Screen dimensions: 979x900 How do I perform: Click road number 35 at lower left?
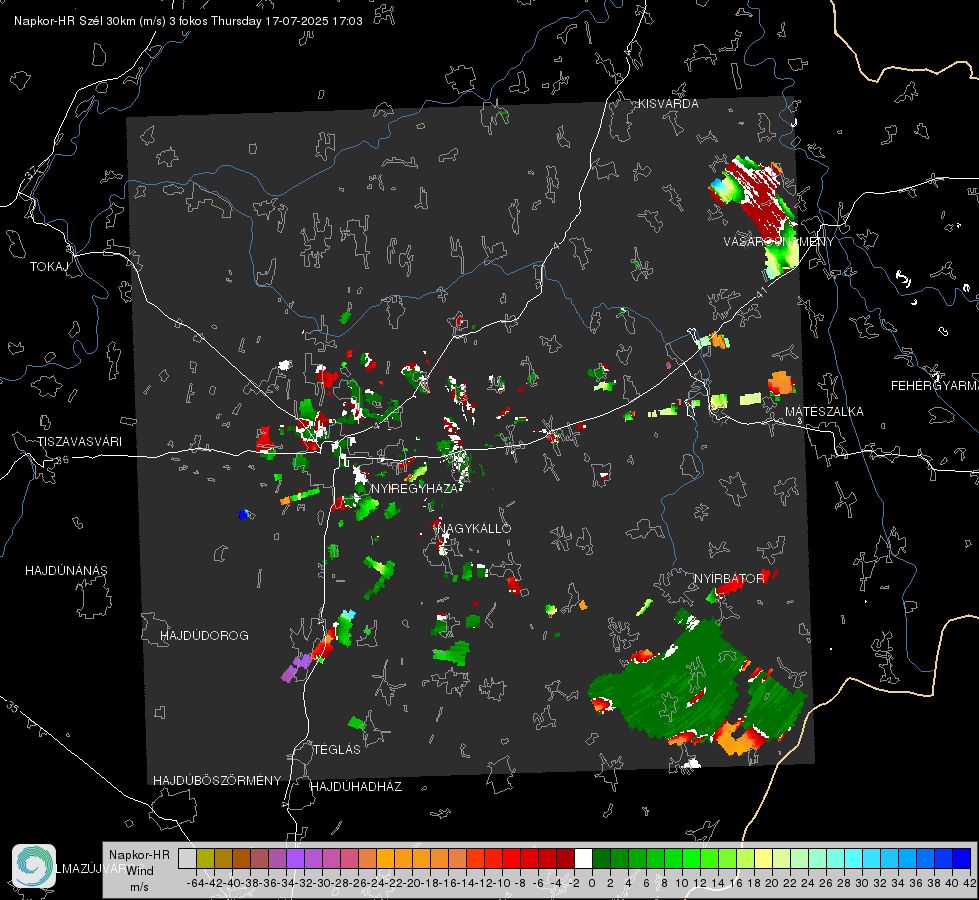click(x=13, y=706)
